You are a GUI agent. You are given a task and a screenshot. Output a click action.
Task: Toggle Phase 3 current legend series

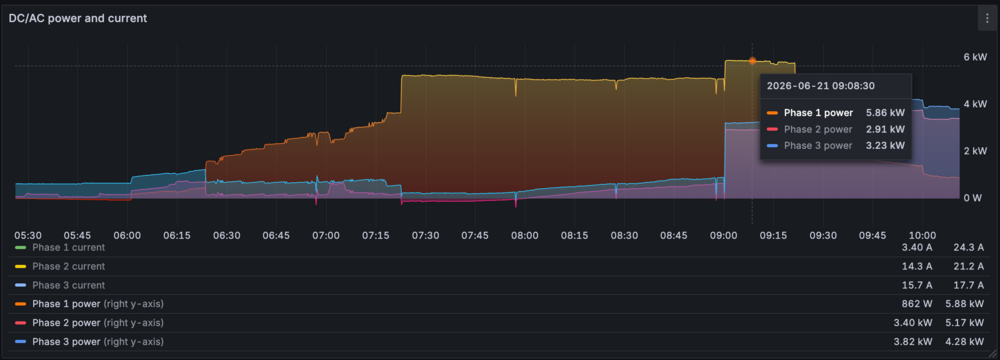68,285
